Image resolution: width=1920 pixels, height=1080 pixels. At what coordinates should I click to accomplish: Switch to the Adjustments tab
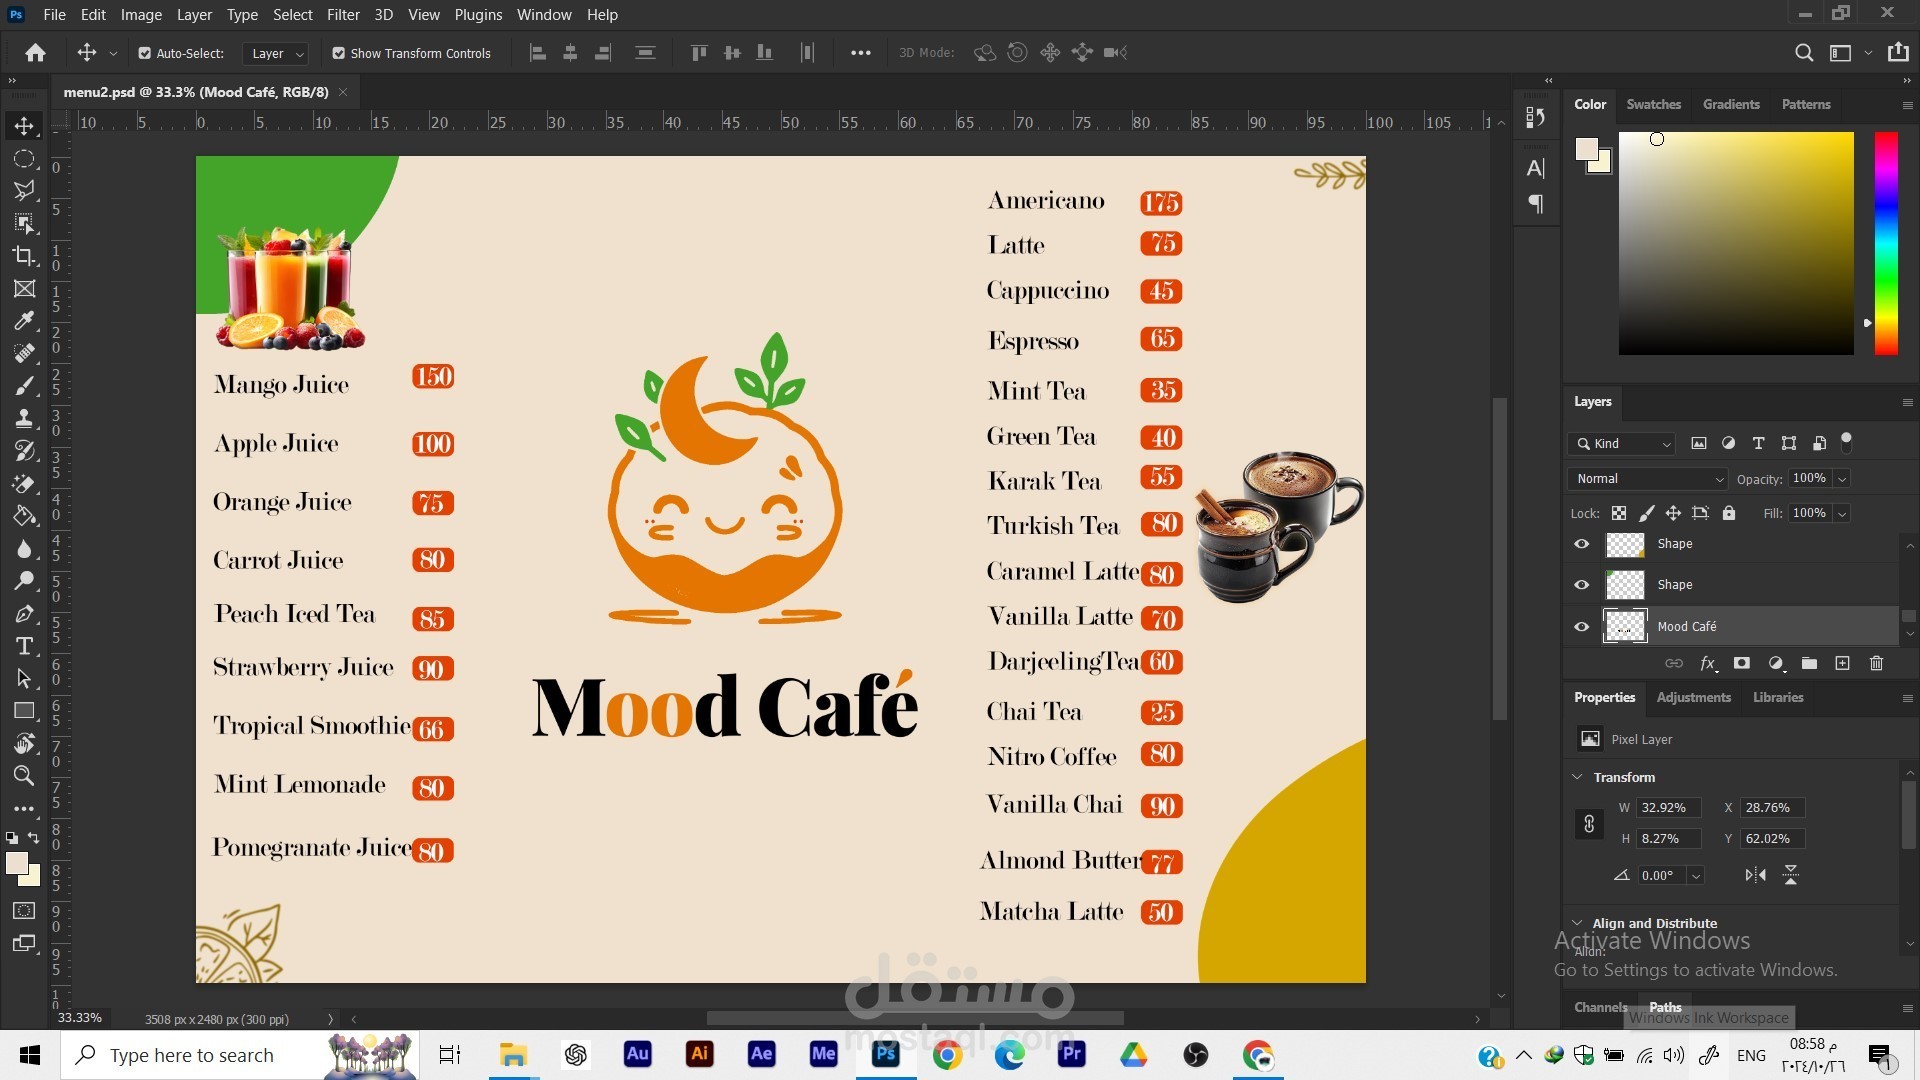click(1693, 697)
